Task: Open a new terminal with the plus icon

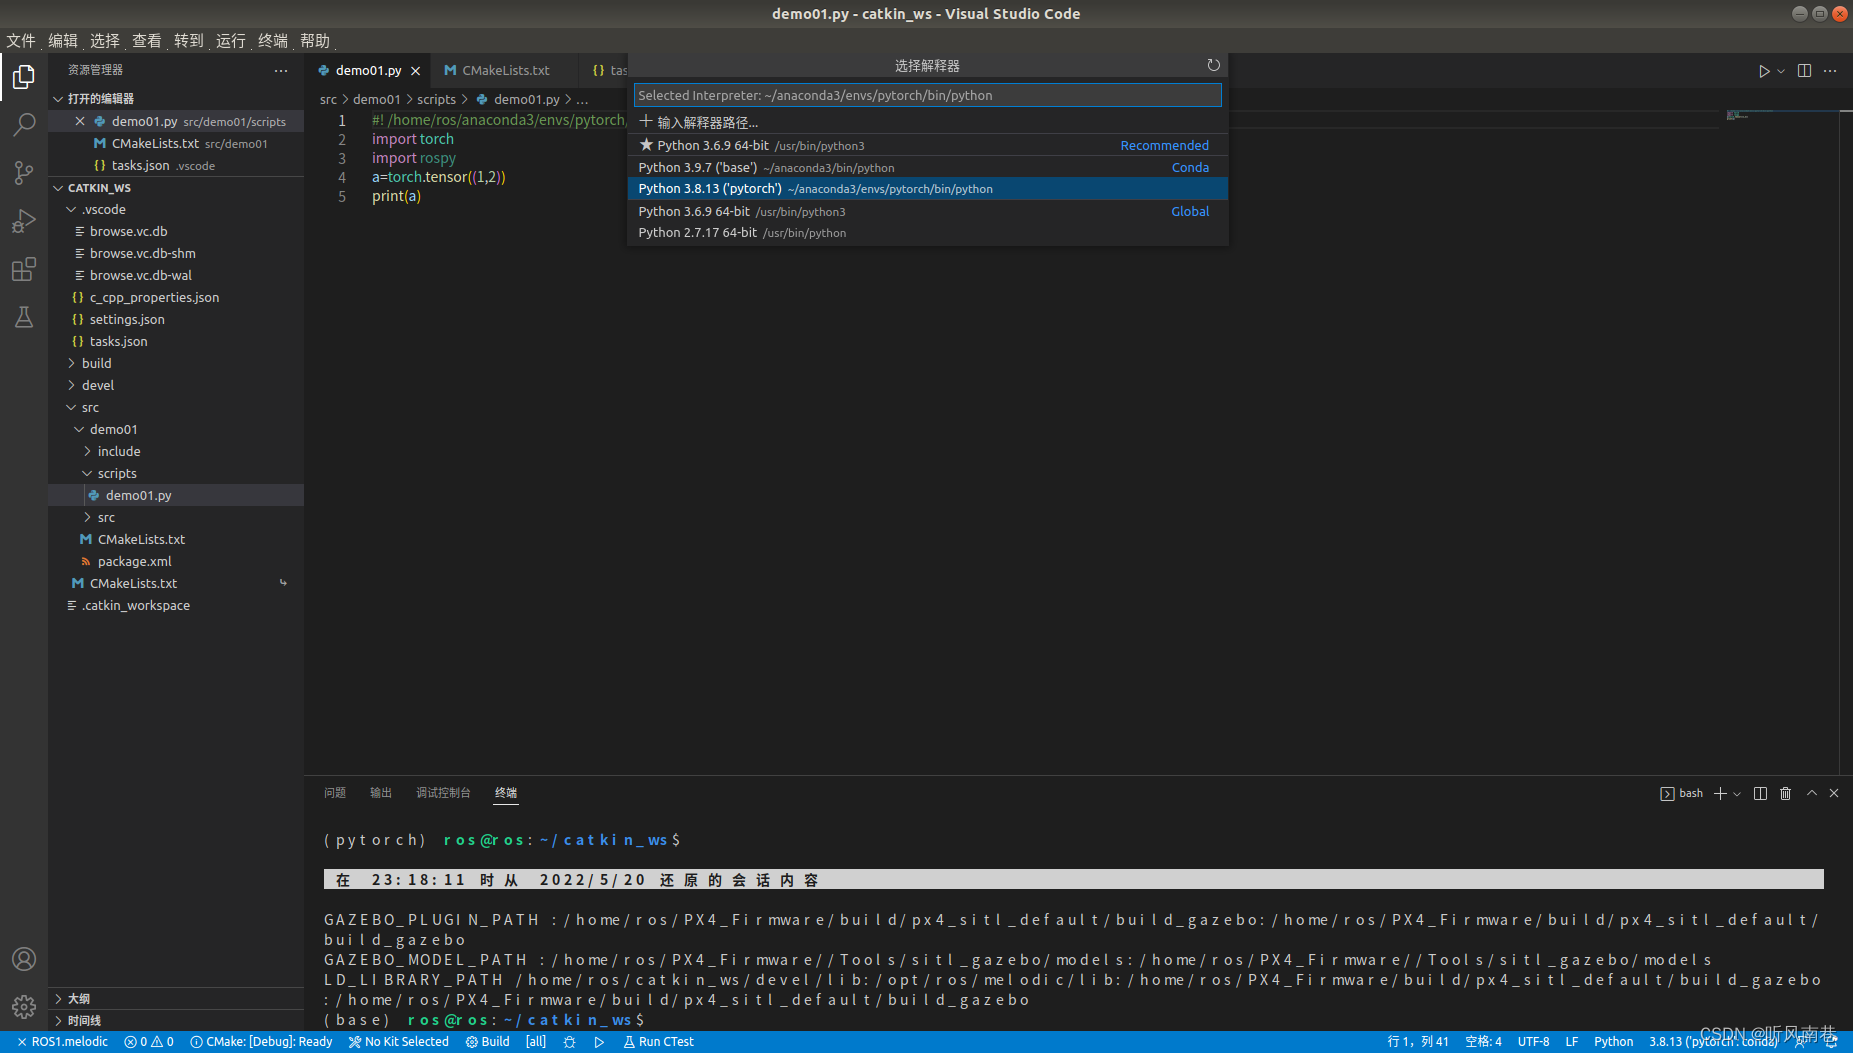Action: (x=1718, y=792)
